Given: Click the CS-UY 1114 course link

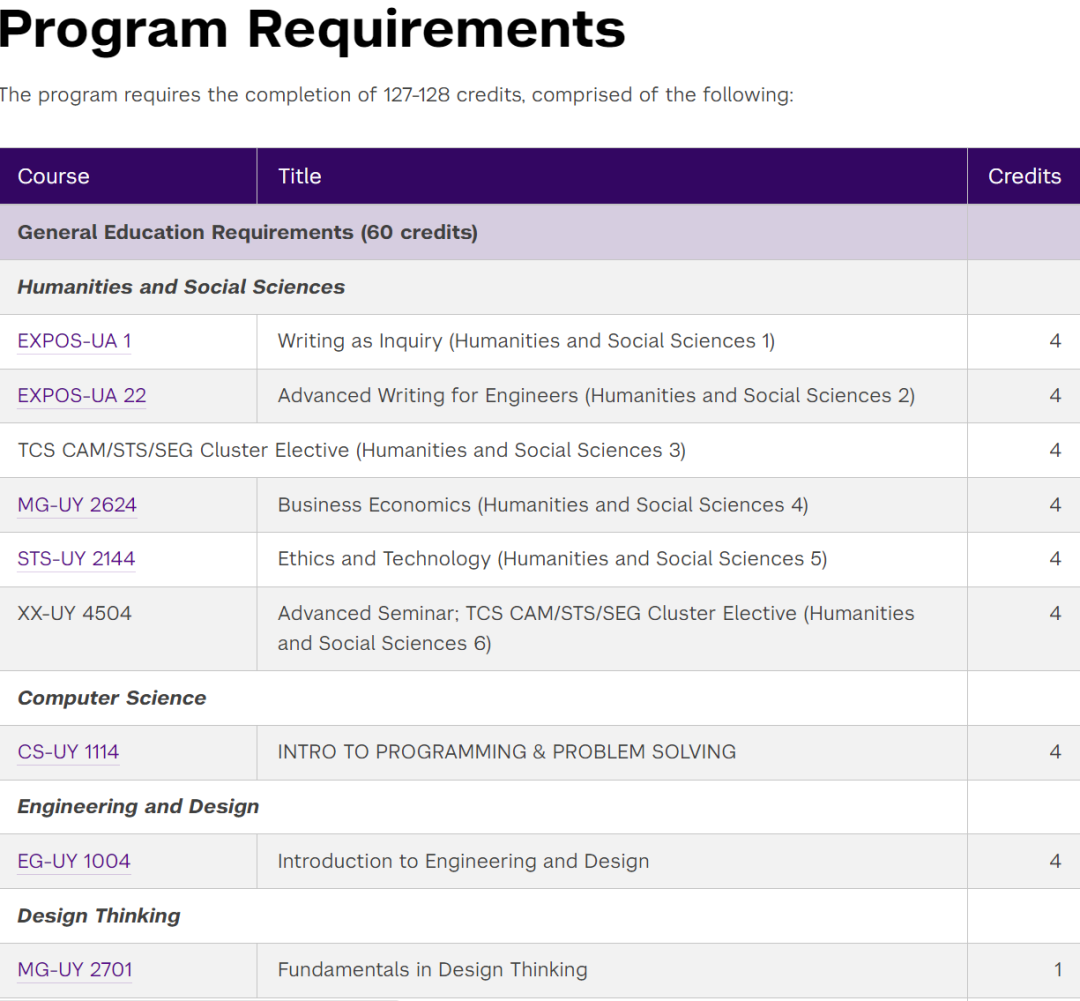Looking at the screenshot, I should pos(68,752).
